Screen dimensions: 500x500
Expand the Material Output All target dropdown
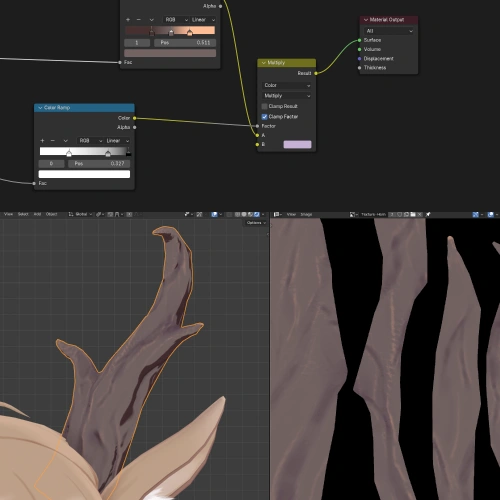click(x=389, y=31)
